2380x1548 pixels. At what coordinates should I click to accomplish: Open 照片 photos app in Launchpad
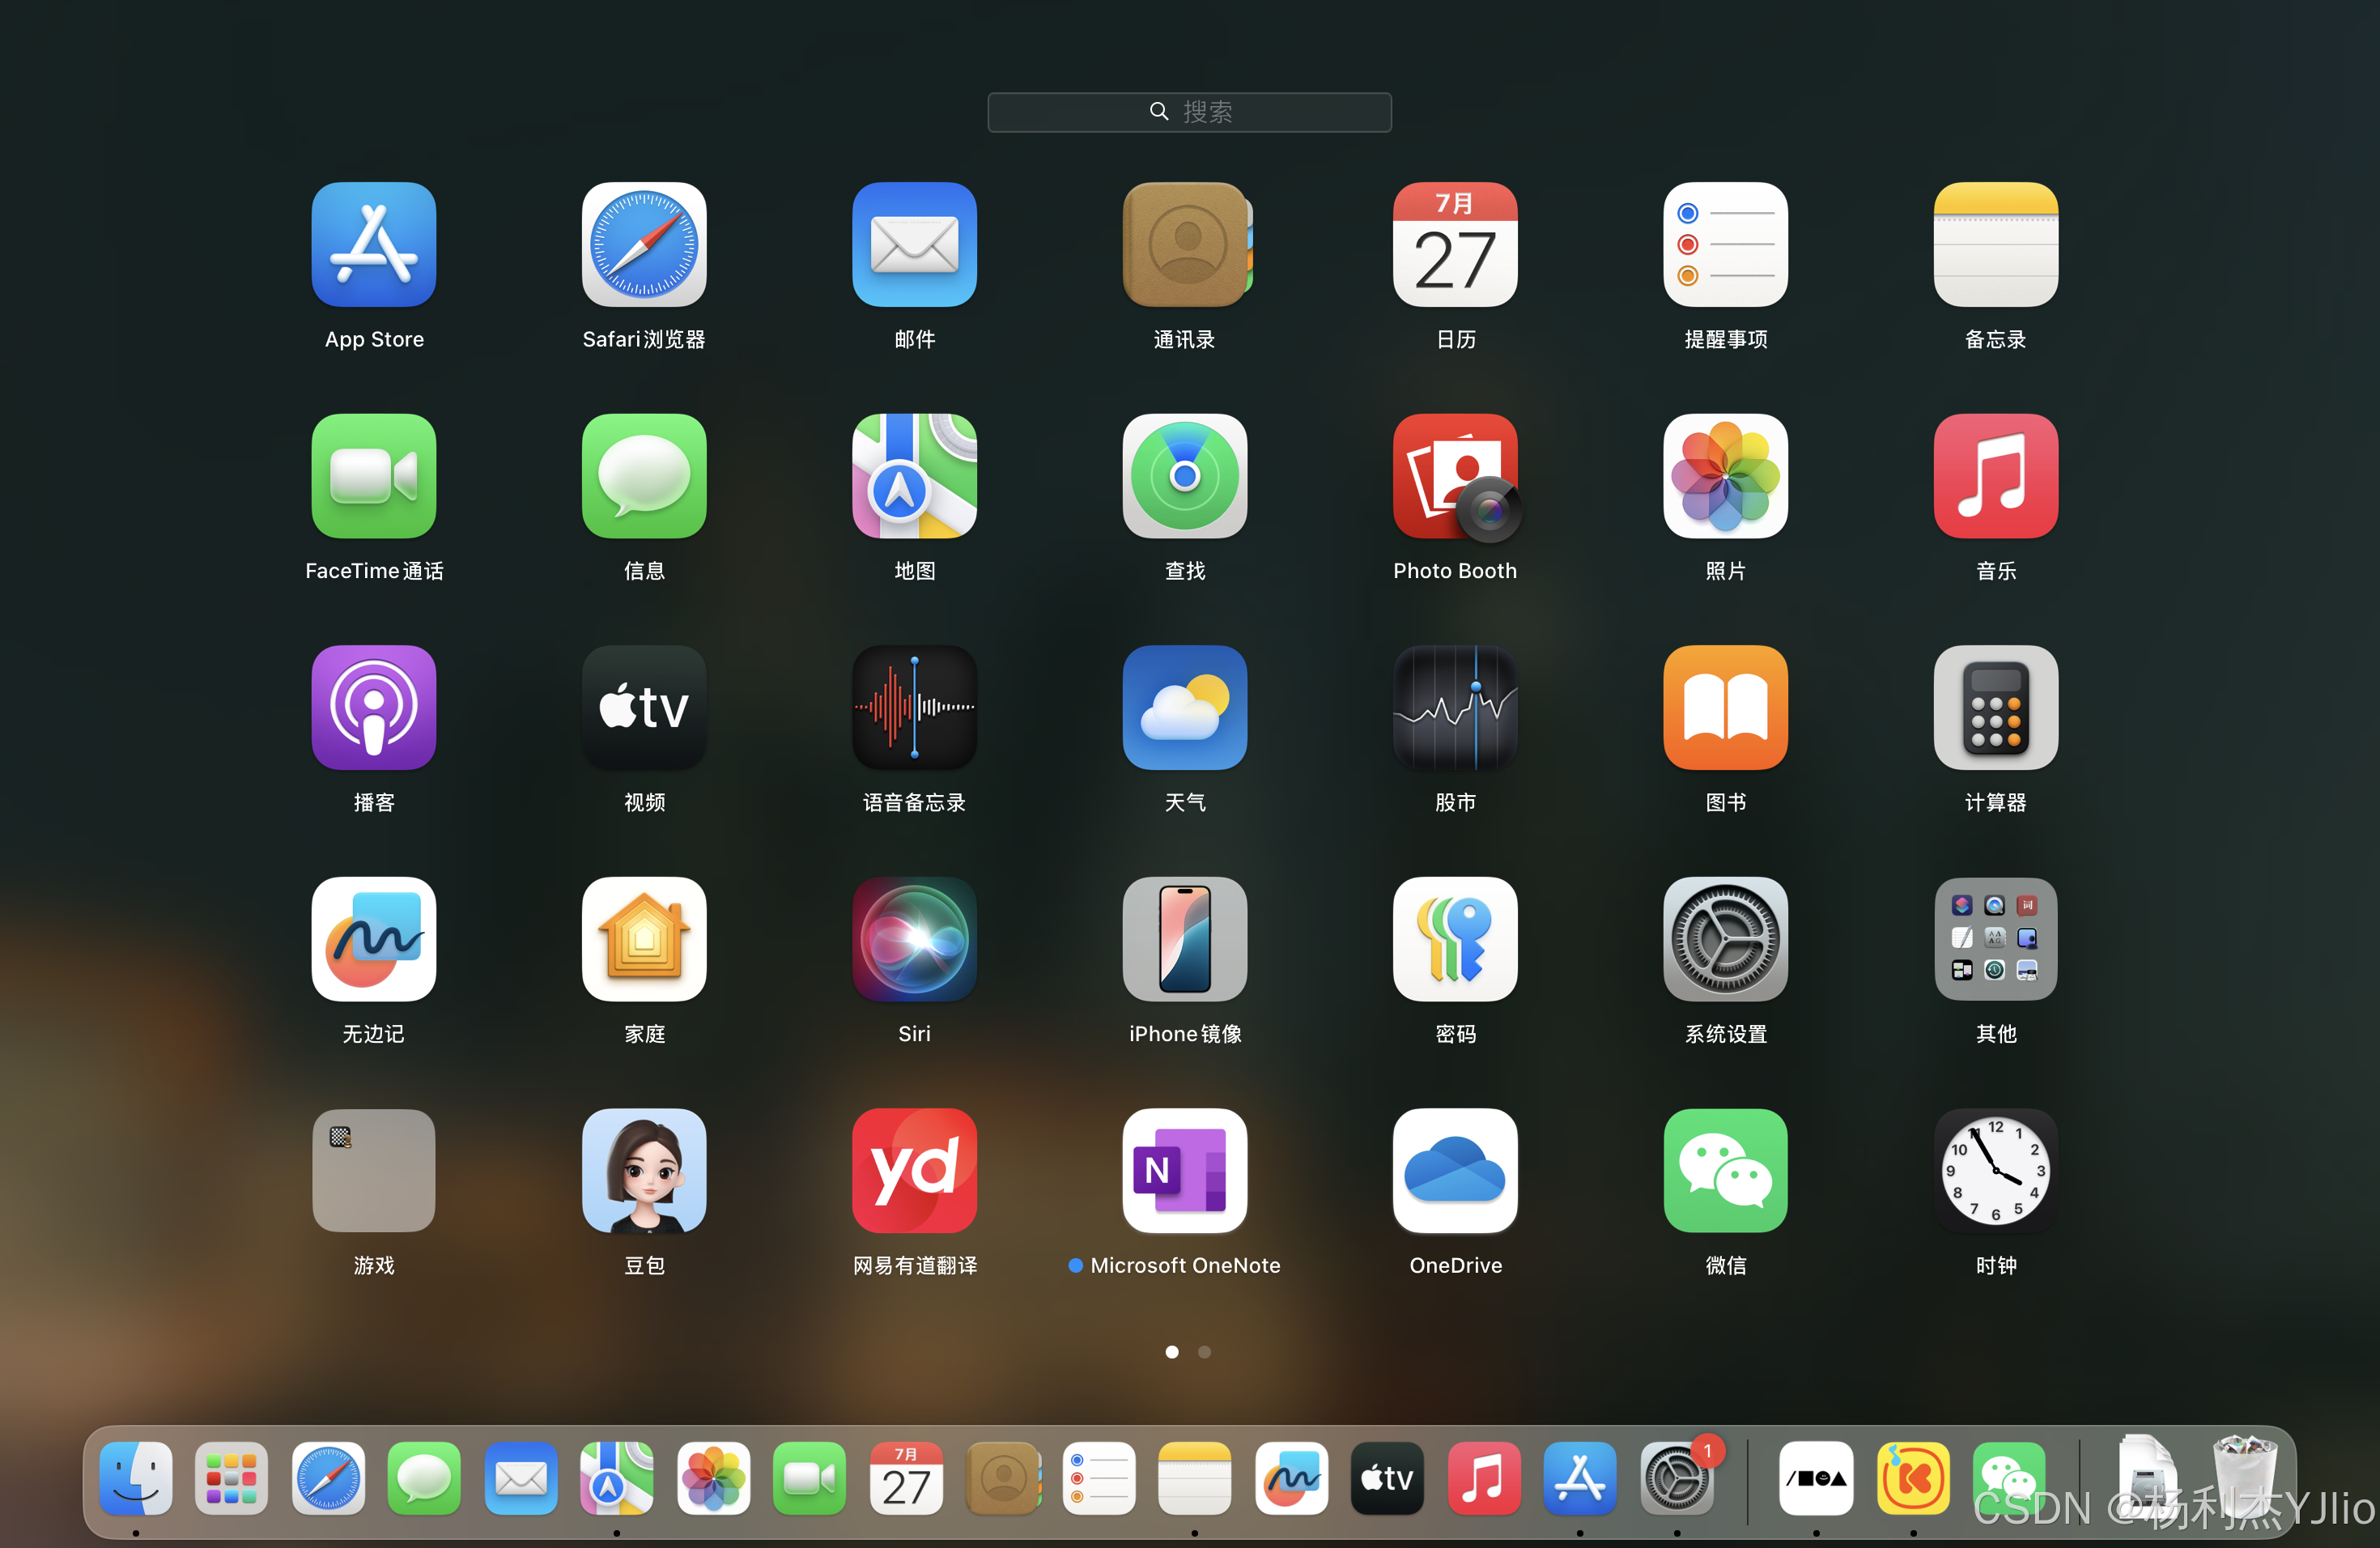tap(1725, 476)
